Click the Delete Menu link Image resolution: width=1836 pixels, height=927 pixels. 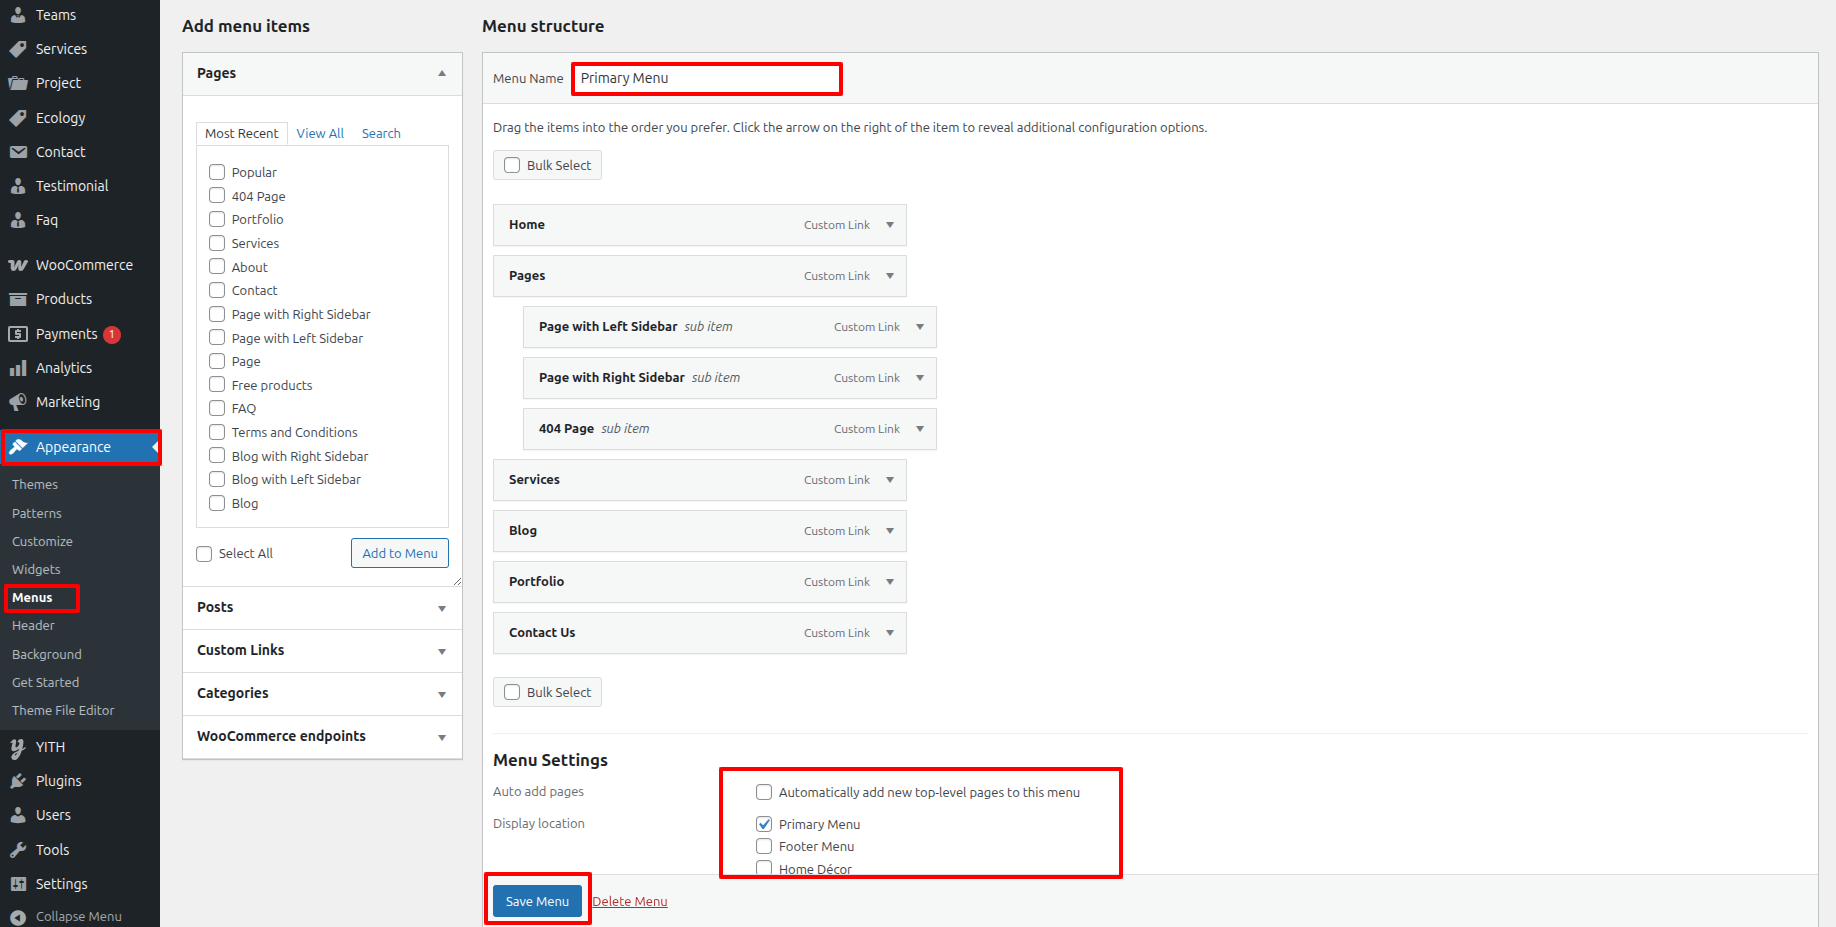[629, 901]
